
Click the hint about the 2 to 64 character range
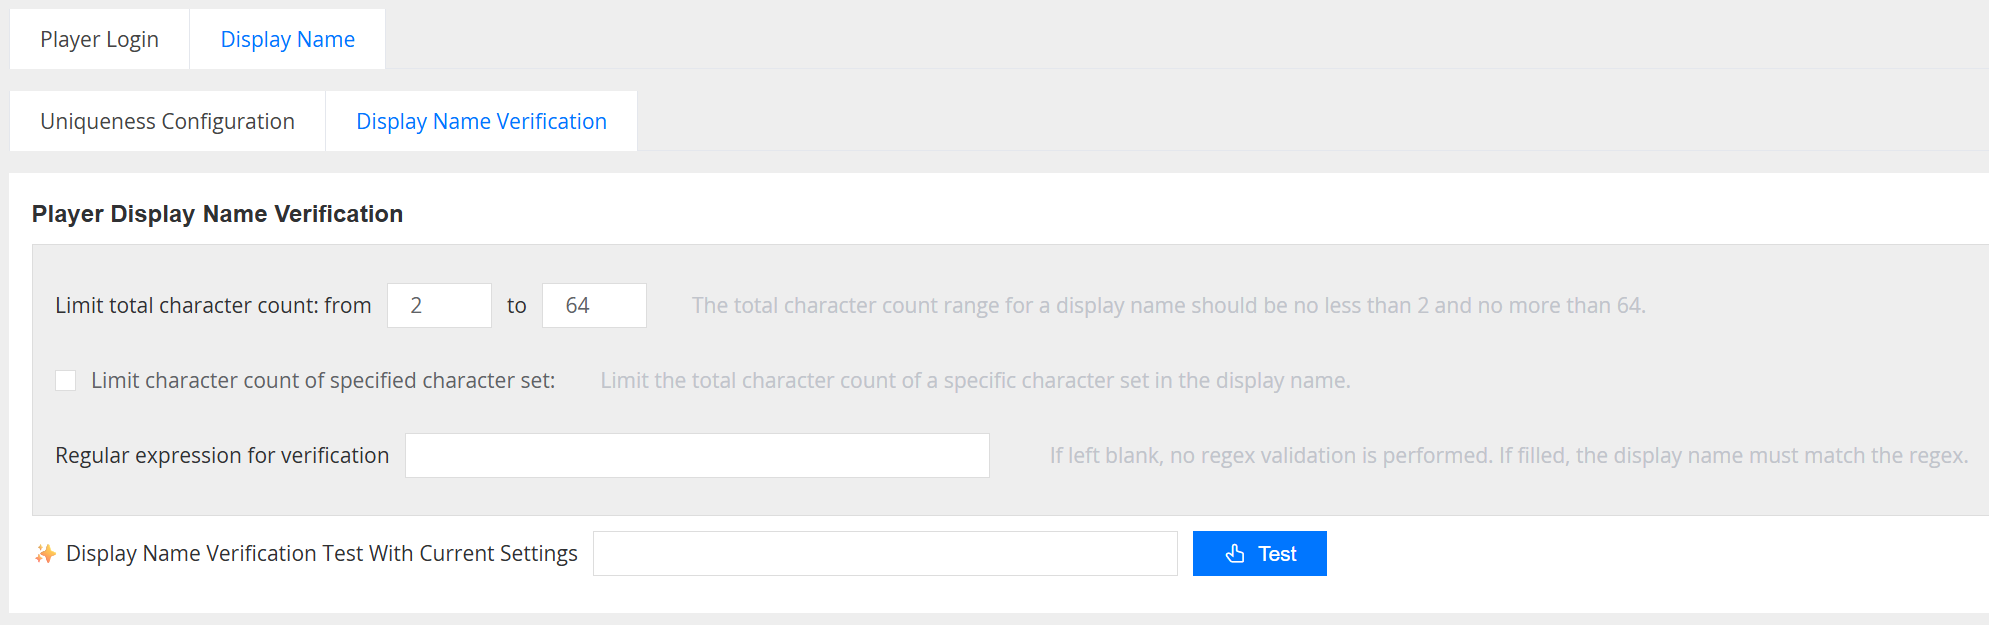[x=1168, y=306]
